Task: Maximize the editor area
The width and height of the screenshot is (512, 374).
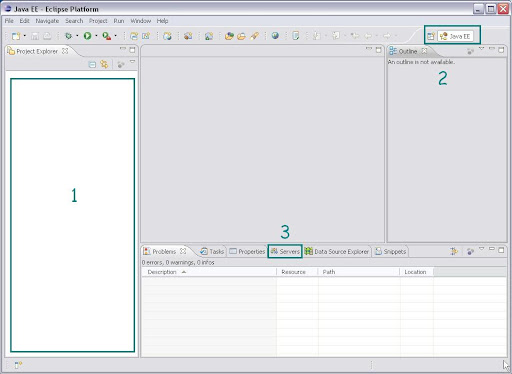Action: [x=378, y=50]
